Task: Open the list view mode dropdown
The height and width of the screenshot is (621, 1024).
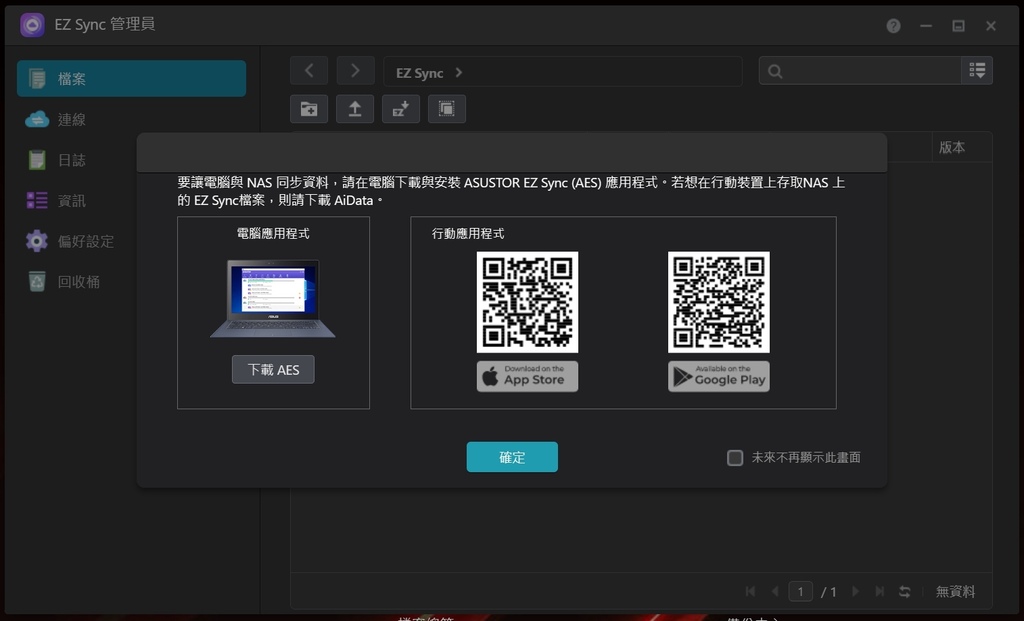Action: pos(977,71)
